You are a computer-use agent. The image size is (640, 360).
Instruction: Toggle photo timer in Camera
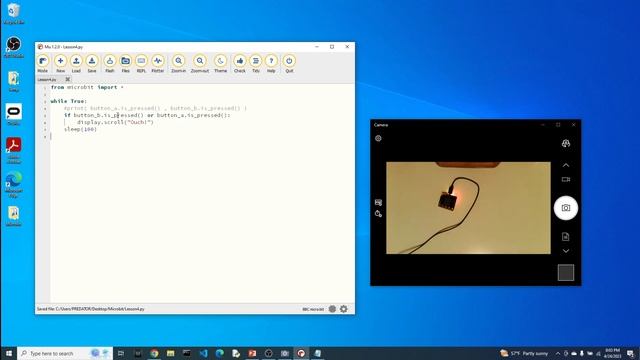coord(378,213)
